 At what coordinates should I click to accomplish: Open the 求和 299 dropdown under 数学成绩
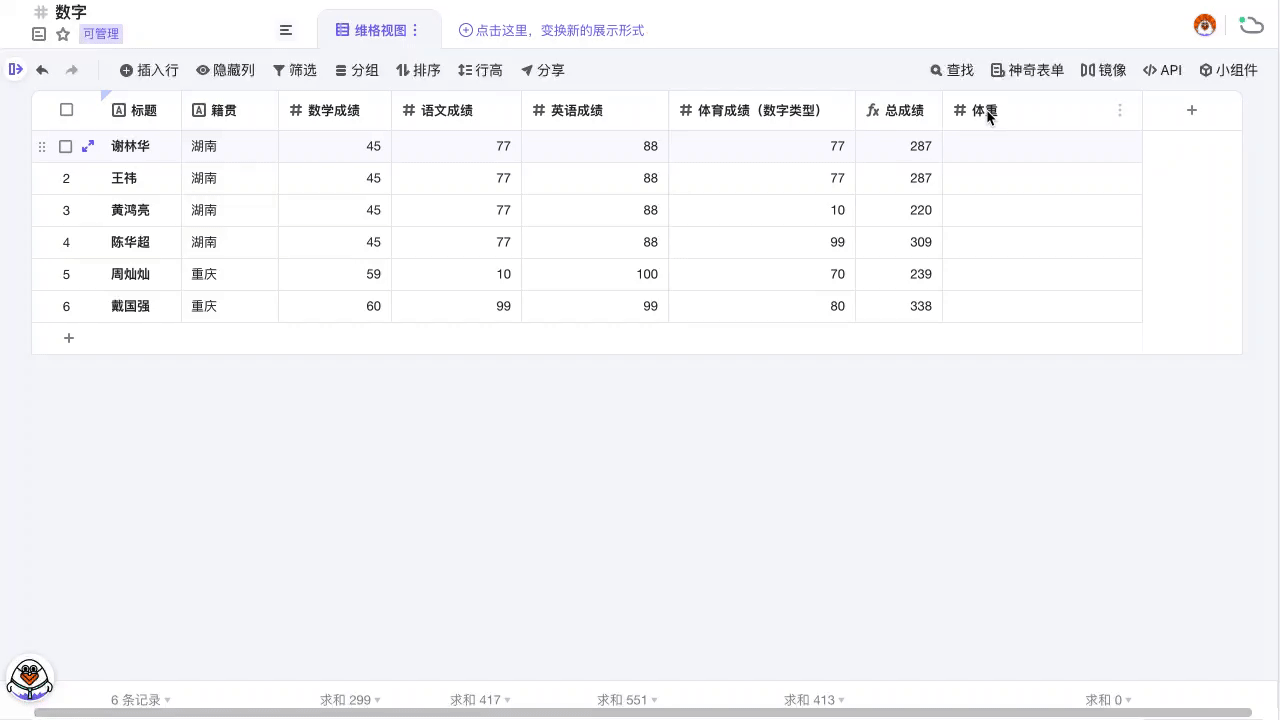click(x=348, y=699)
